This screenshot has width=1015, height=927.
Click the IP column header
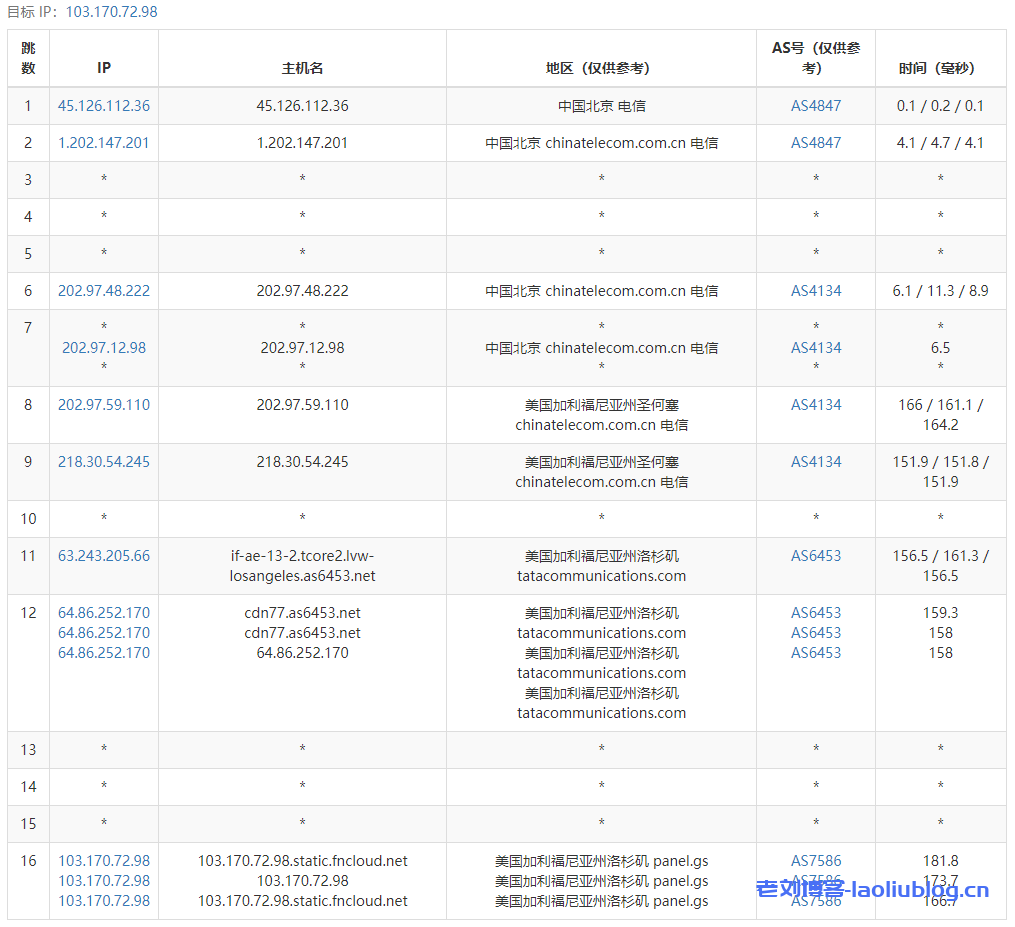(104, 68)
